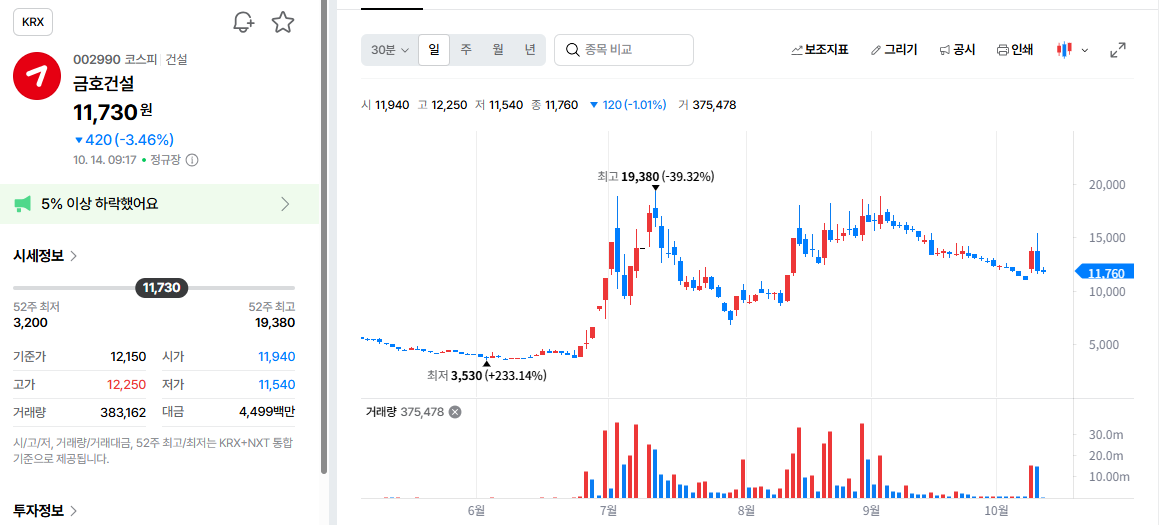Image resolution: width=1160 pixels, height=525 pixels.
Task: Click the 거래량 375,478 indicator label
Action: pos(405,412)
